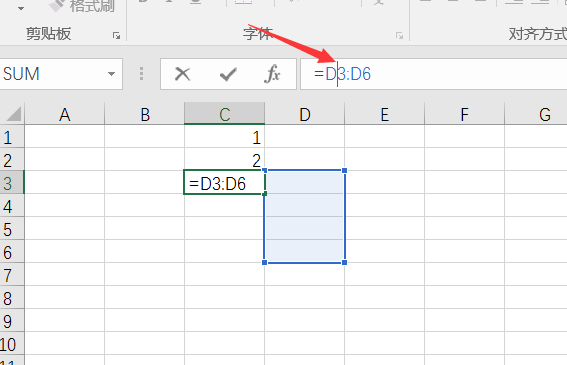Image resolution: width=567 pixels, height=365 pixels.
Task: Select column E header
Action: coord(384,114)
